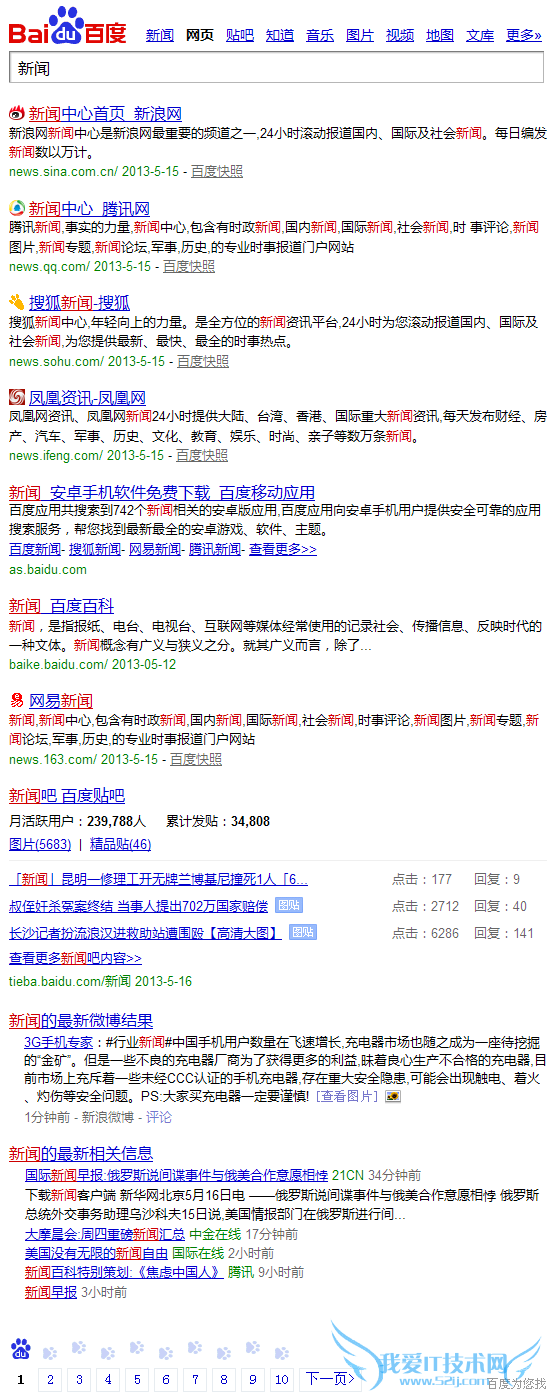This screenshot has height=1396, width=547.
Task: Open 百度快照 for news.ifeng.com
Action: pyautogui.click(x=202, y=455)
